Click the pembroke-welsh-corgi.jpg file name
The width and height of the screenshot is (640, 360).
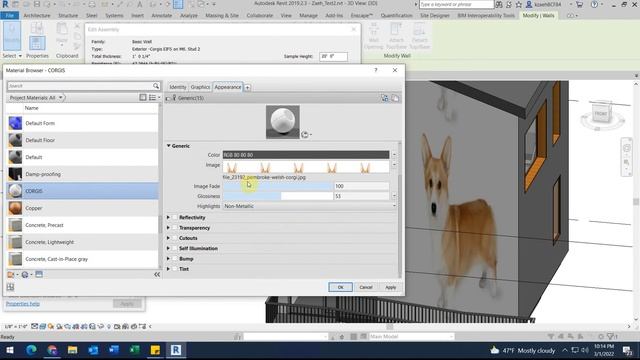click(264, 178)
